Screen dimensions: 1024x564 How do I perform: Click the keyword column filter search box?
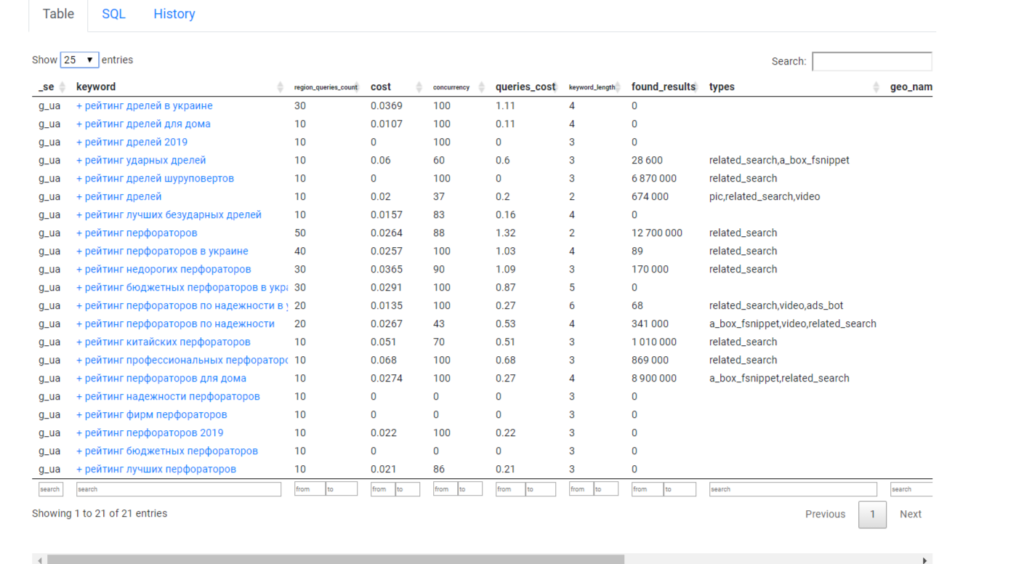pos(178,489)
